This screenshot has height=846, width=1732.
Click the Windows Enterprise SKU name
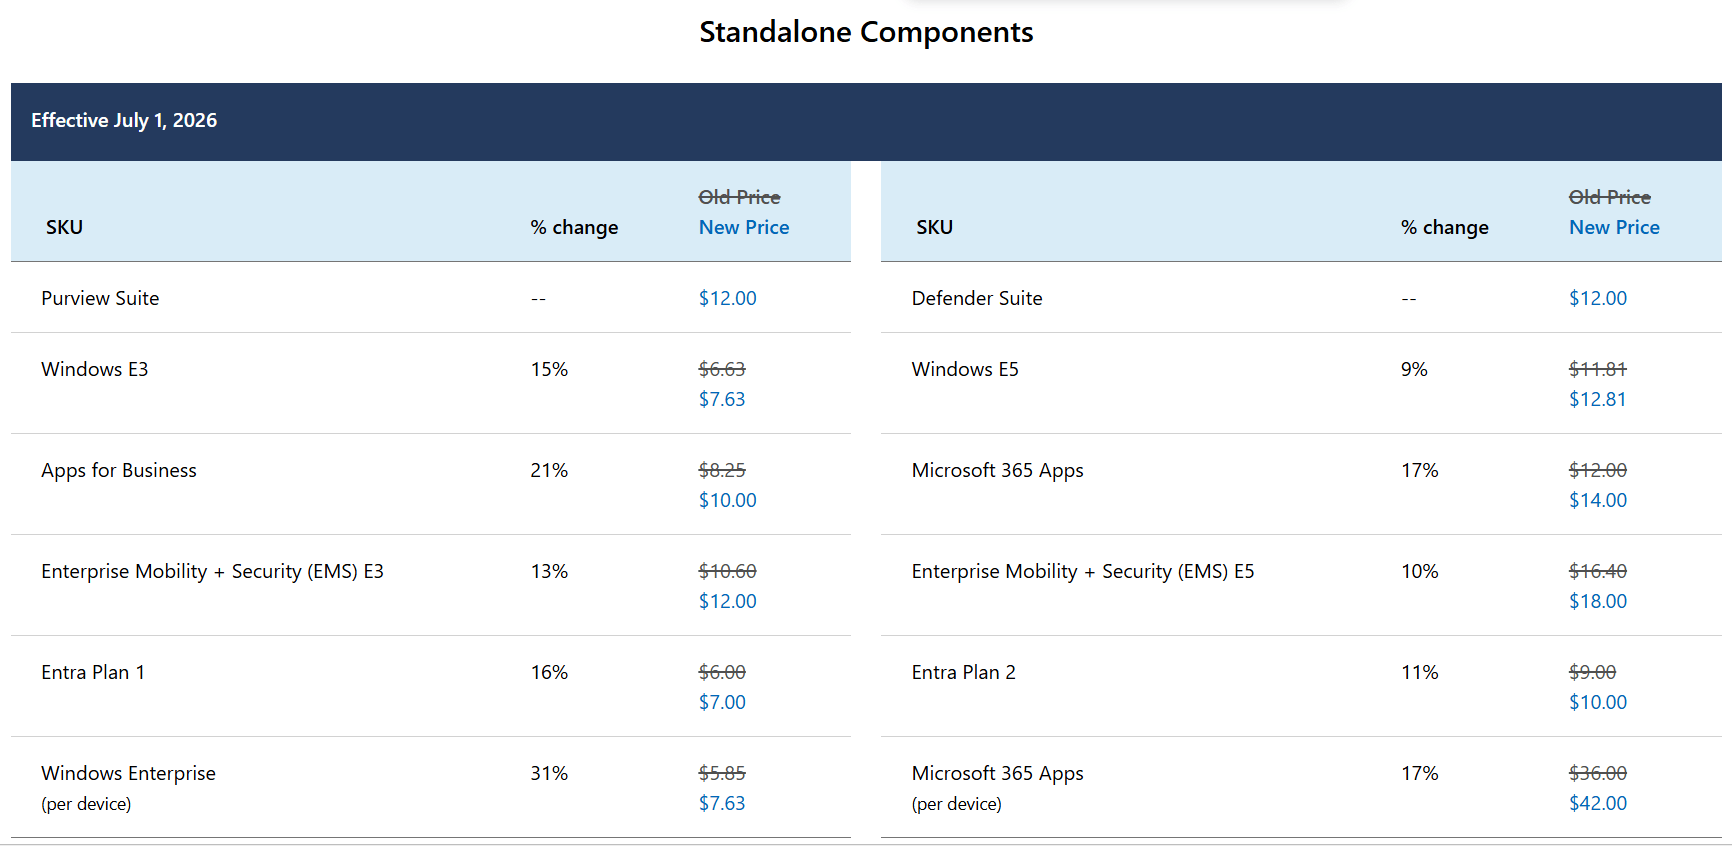[x=128, y=773]
